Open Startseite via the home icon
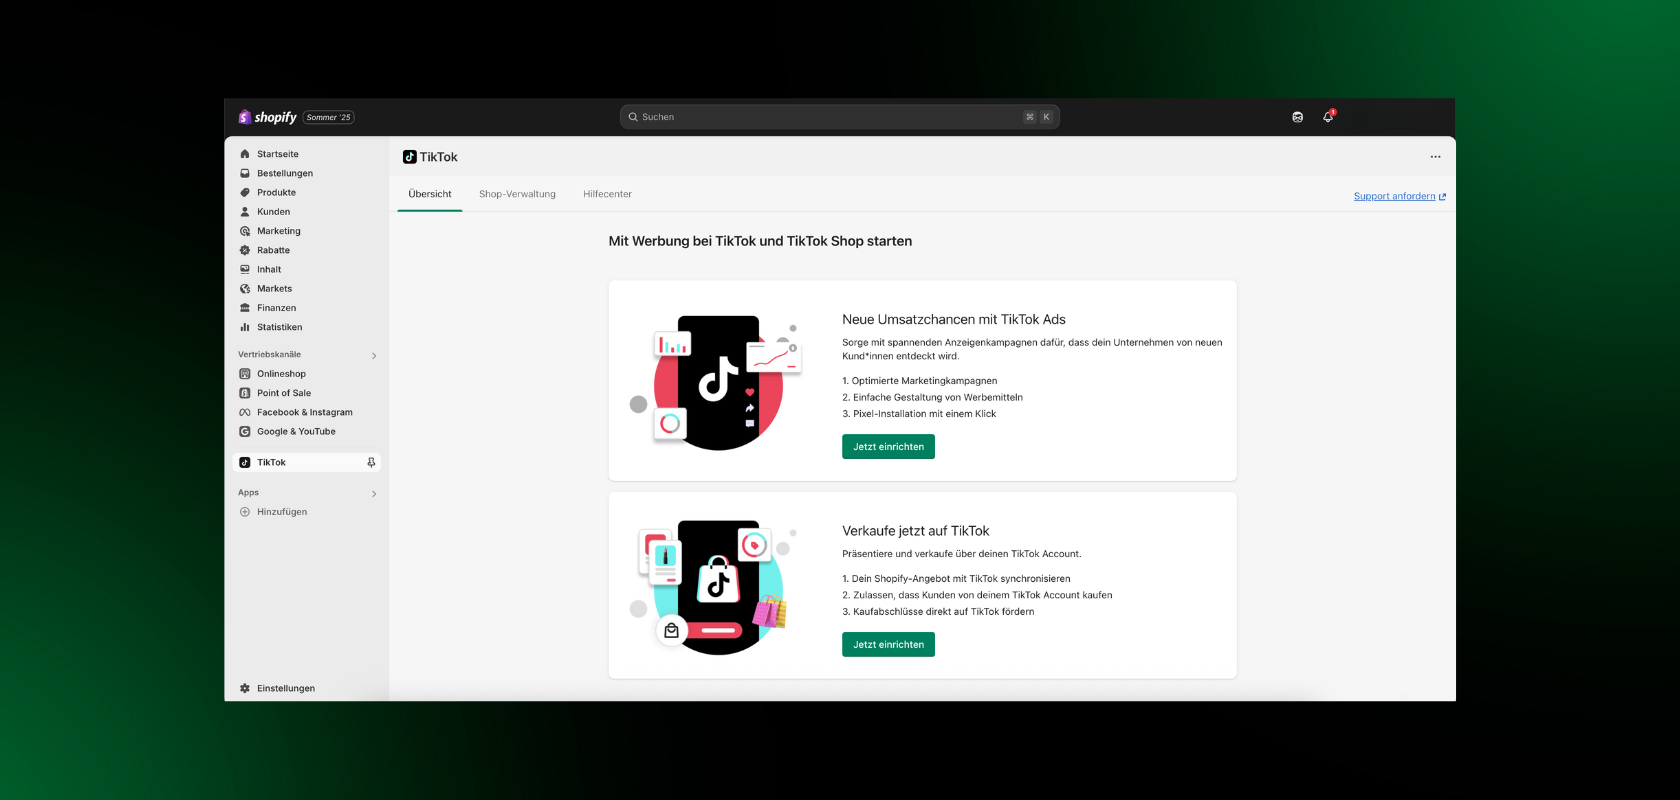The height and width of the screenshot is (800, 1680). point(245,154)
